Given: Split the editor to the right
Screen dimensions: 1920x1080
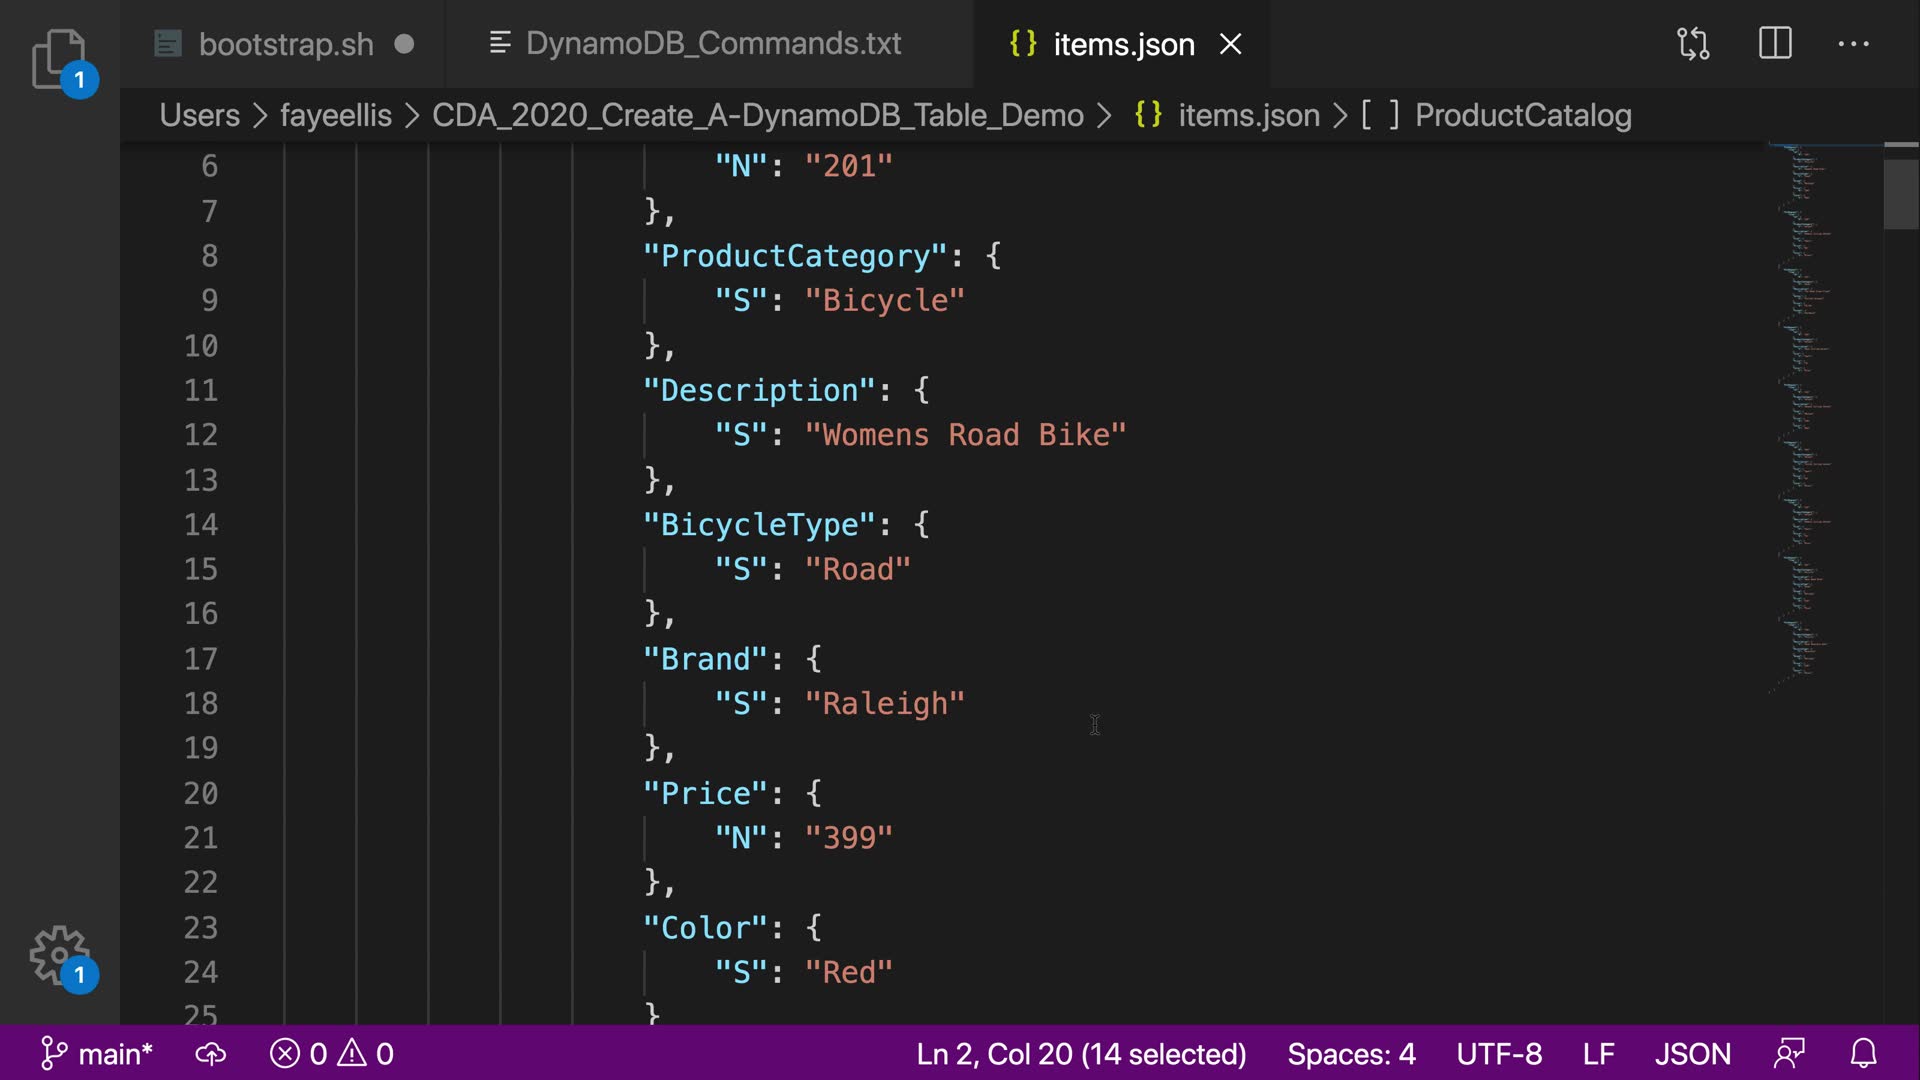Looking at the screenshot, I should 1775,44.
